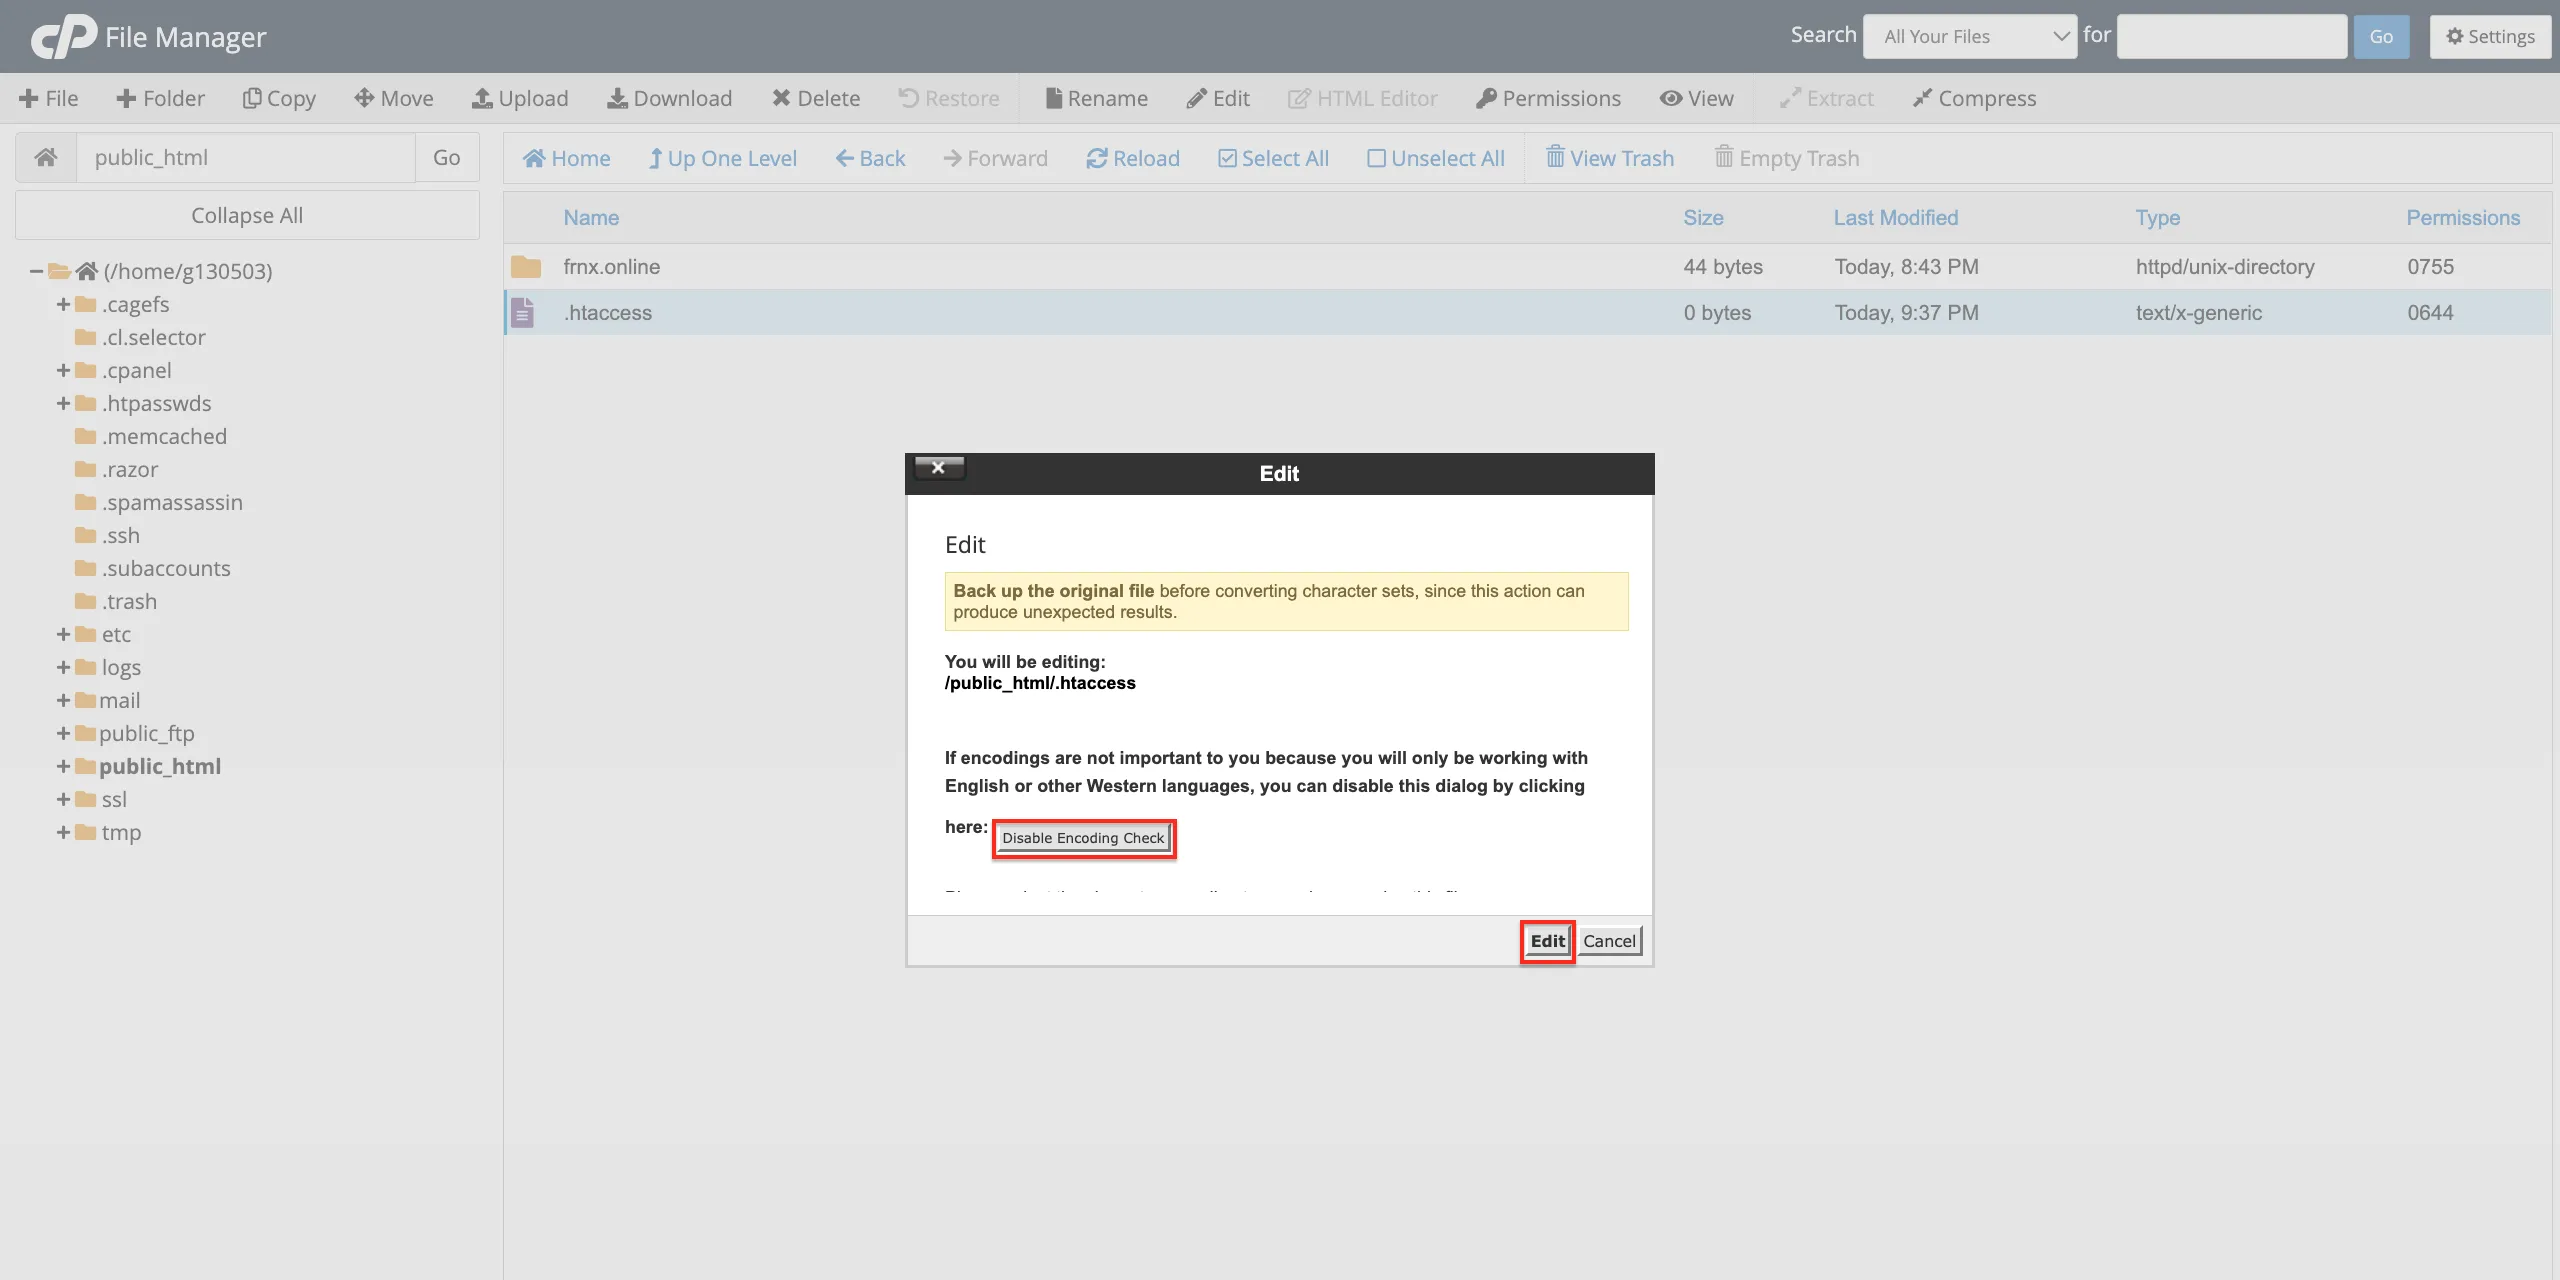This screenshot has width=2560, height=1280.
Task: Click the Forward navigation arrow
Action: (x=996, y=158)
